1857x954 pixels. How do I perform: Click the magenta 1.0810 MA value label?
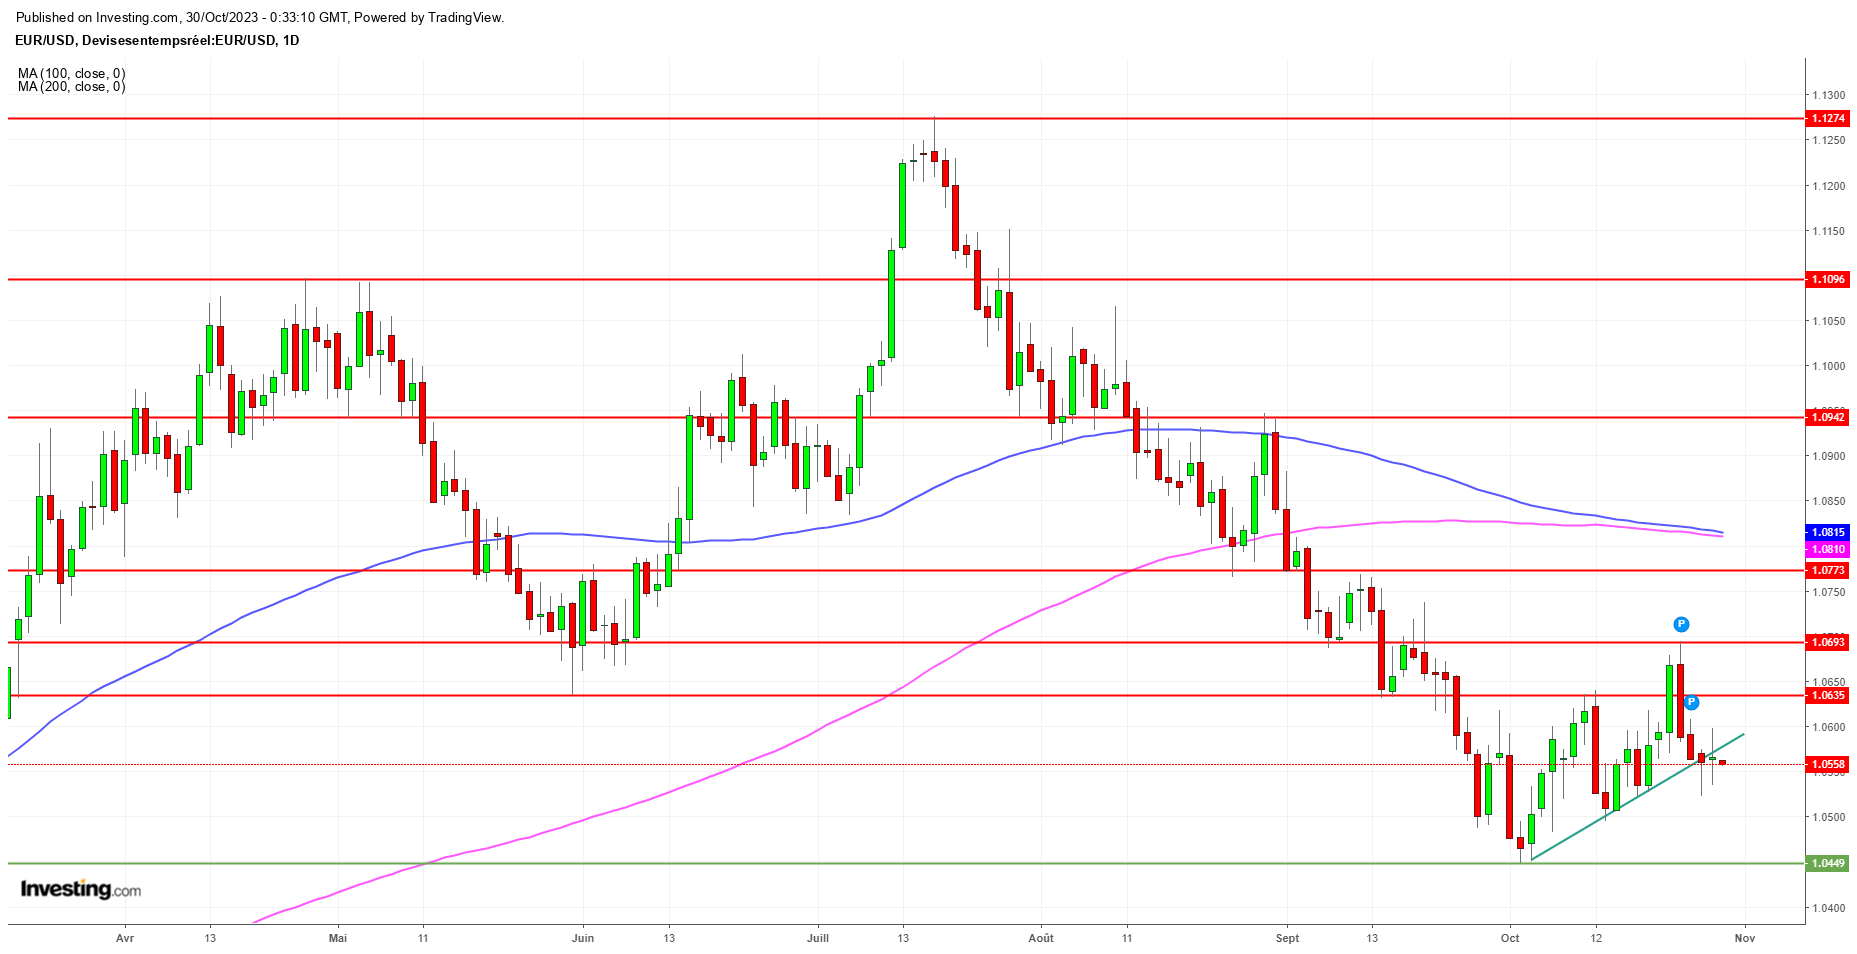[x=1828, y=549]
